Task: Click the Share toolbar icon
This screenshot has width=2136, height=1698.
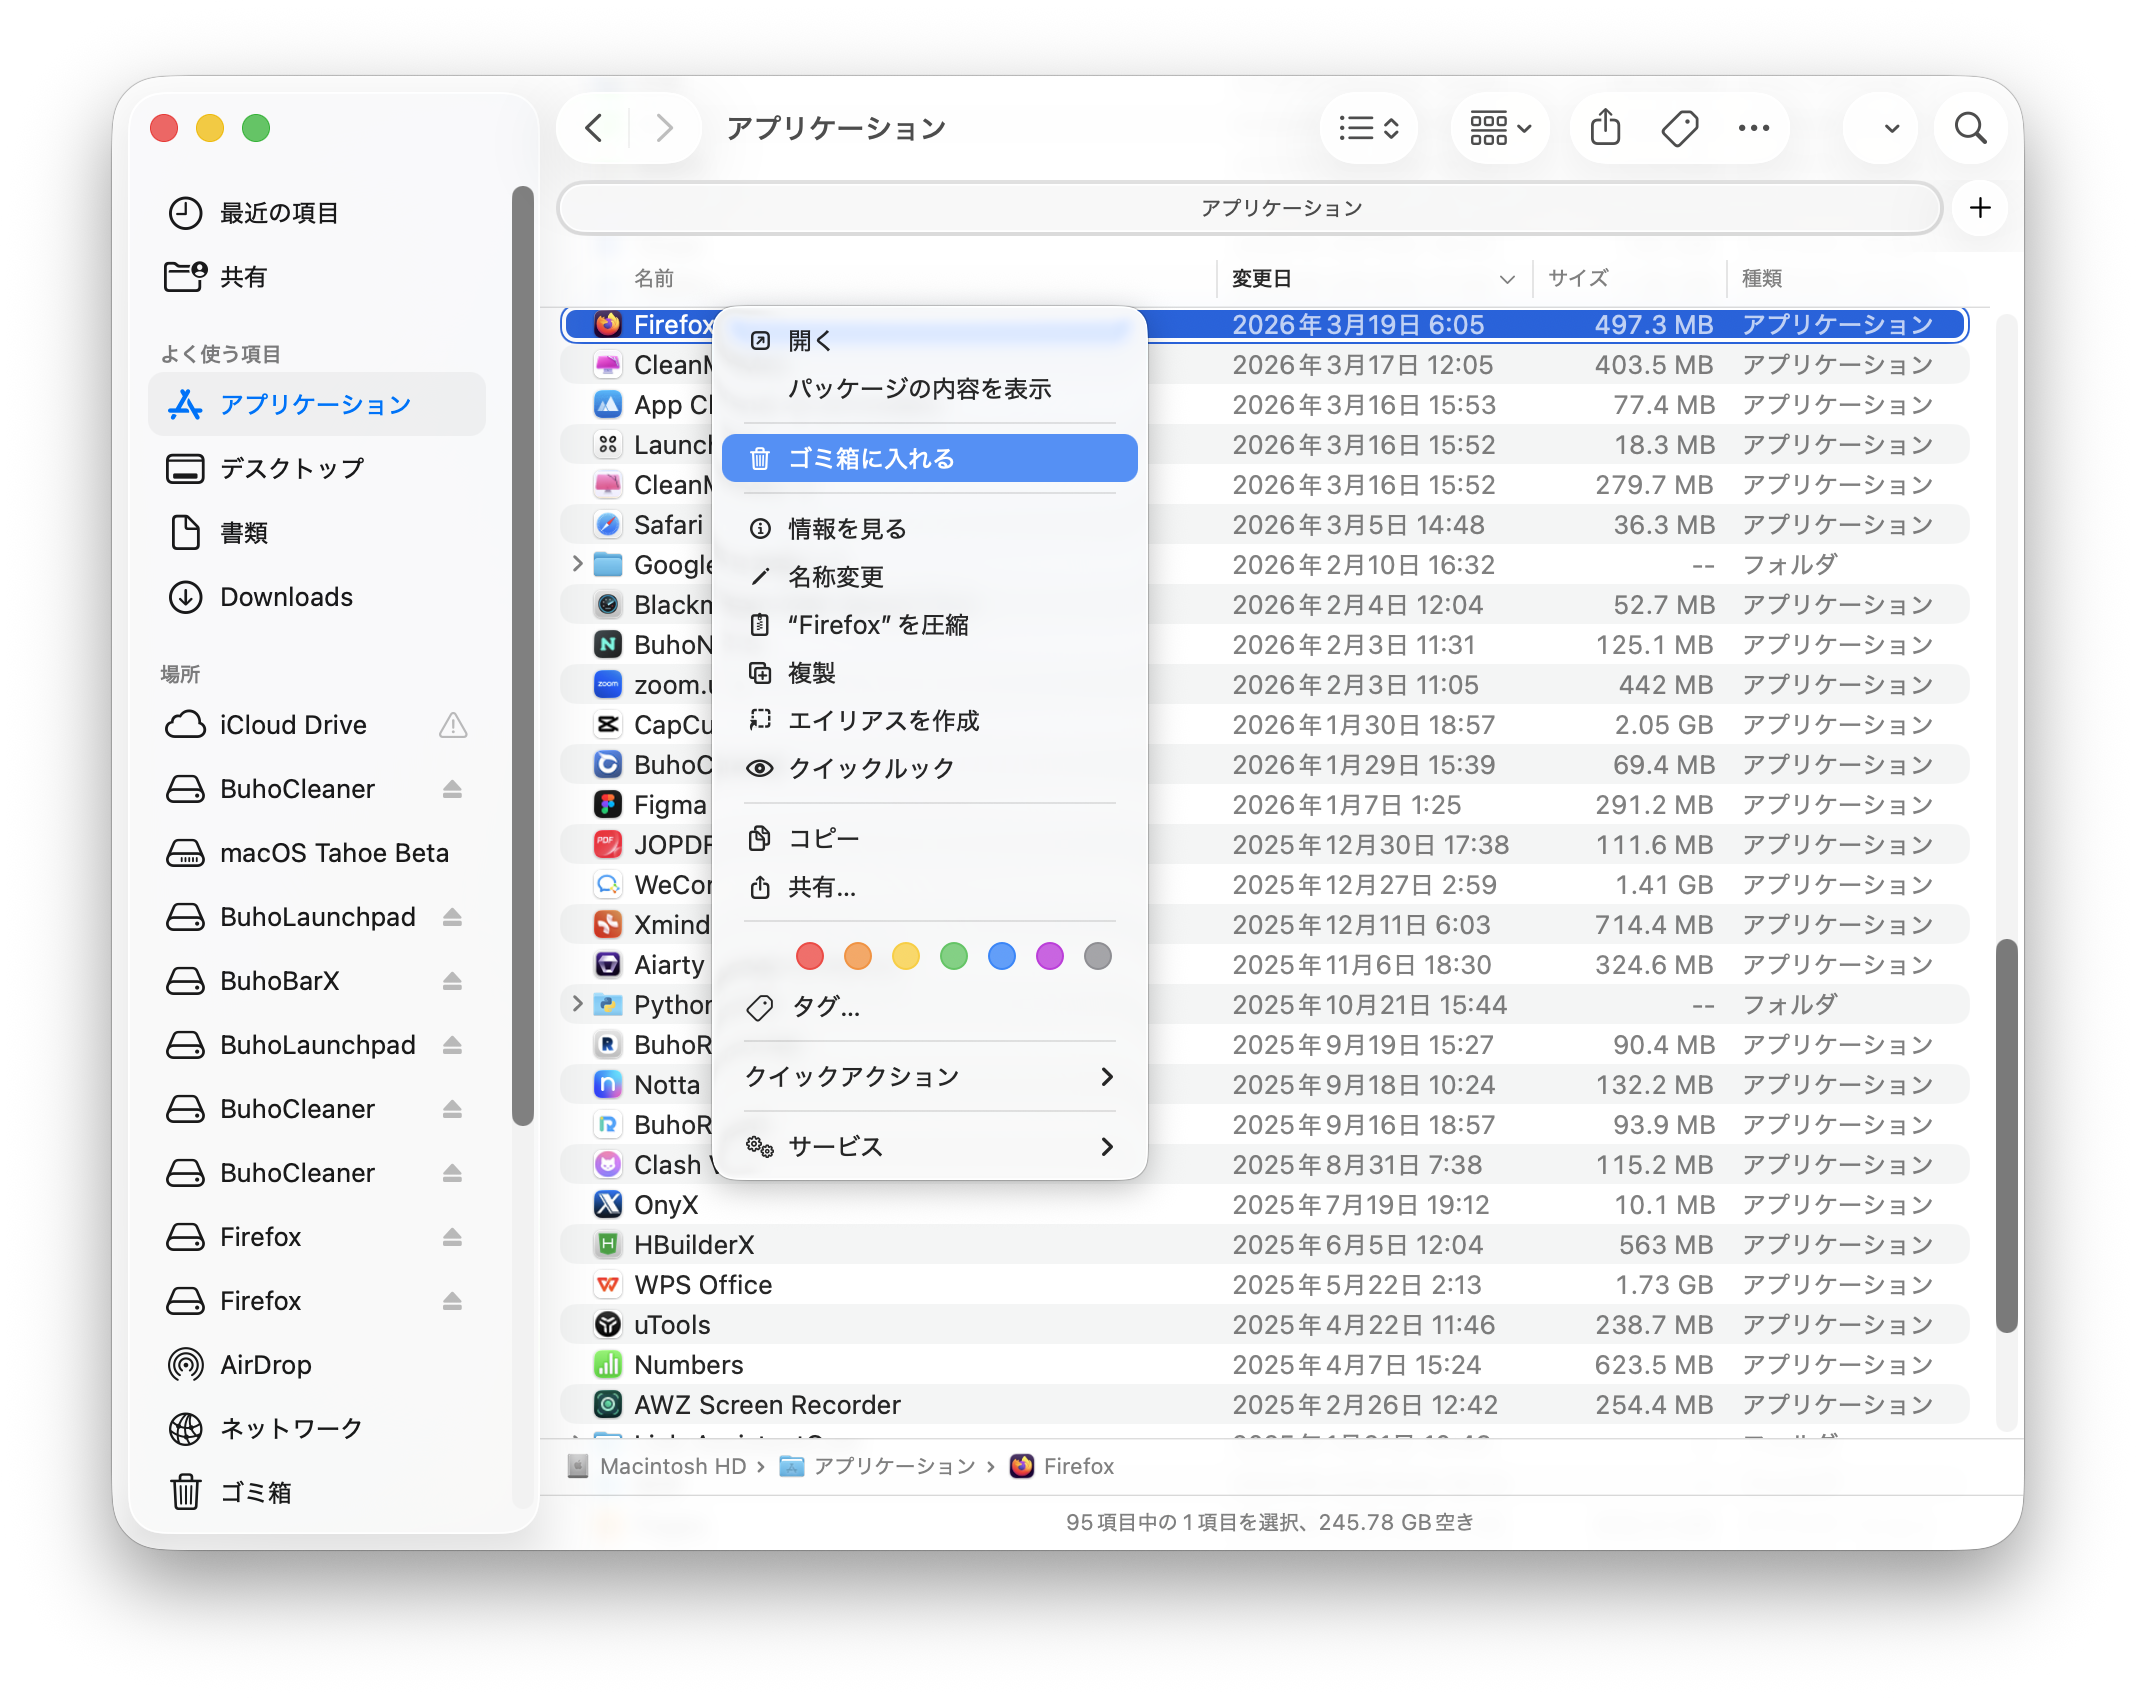Action: (x=1605, y=128)
